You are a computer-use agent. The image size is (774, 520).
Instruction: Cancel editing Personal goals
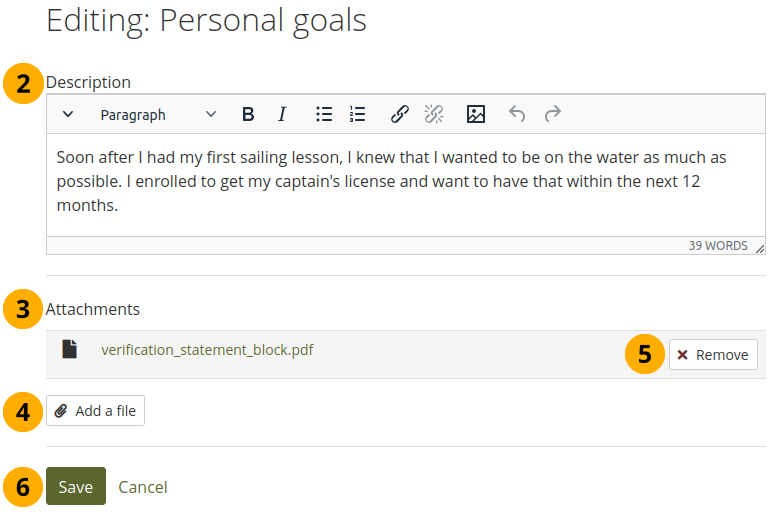point(143,487)
